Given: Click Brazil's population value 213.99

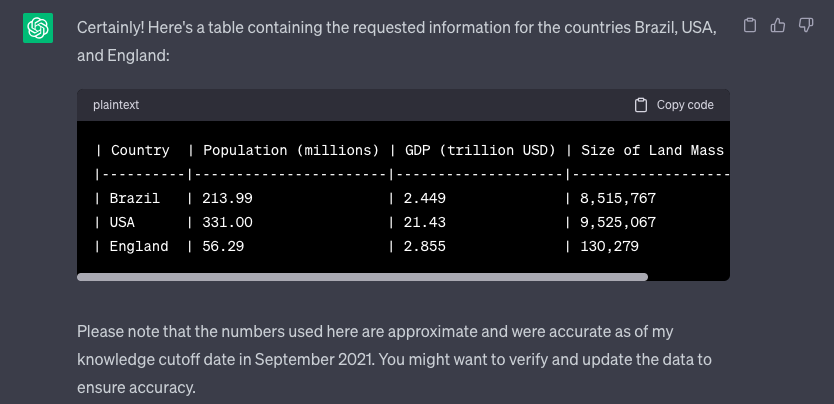Looking at the screenshot, I should tap(228, 199).
